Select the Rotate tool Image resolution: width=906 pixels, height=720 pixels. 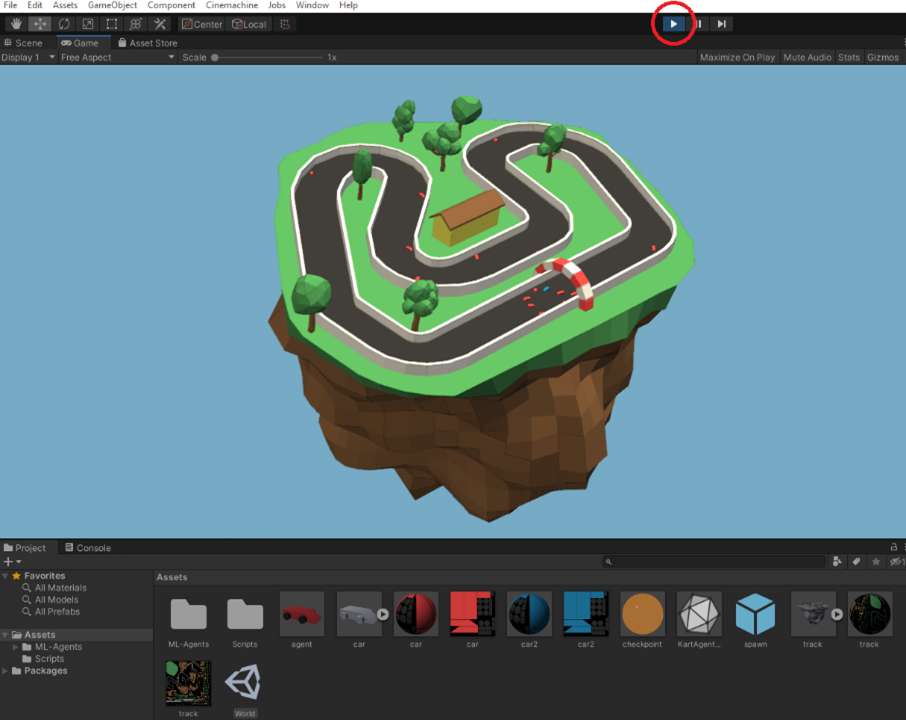64,24
